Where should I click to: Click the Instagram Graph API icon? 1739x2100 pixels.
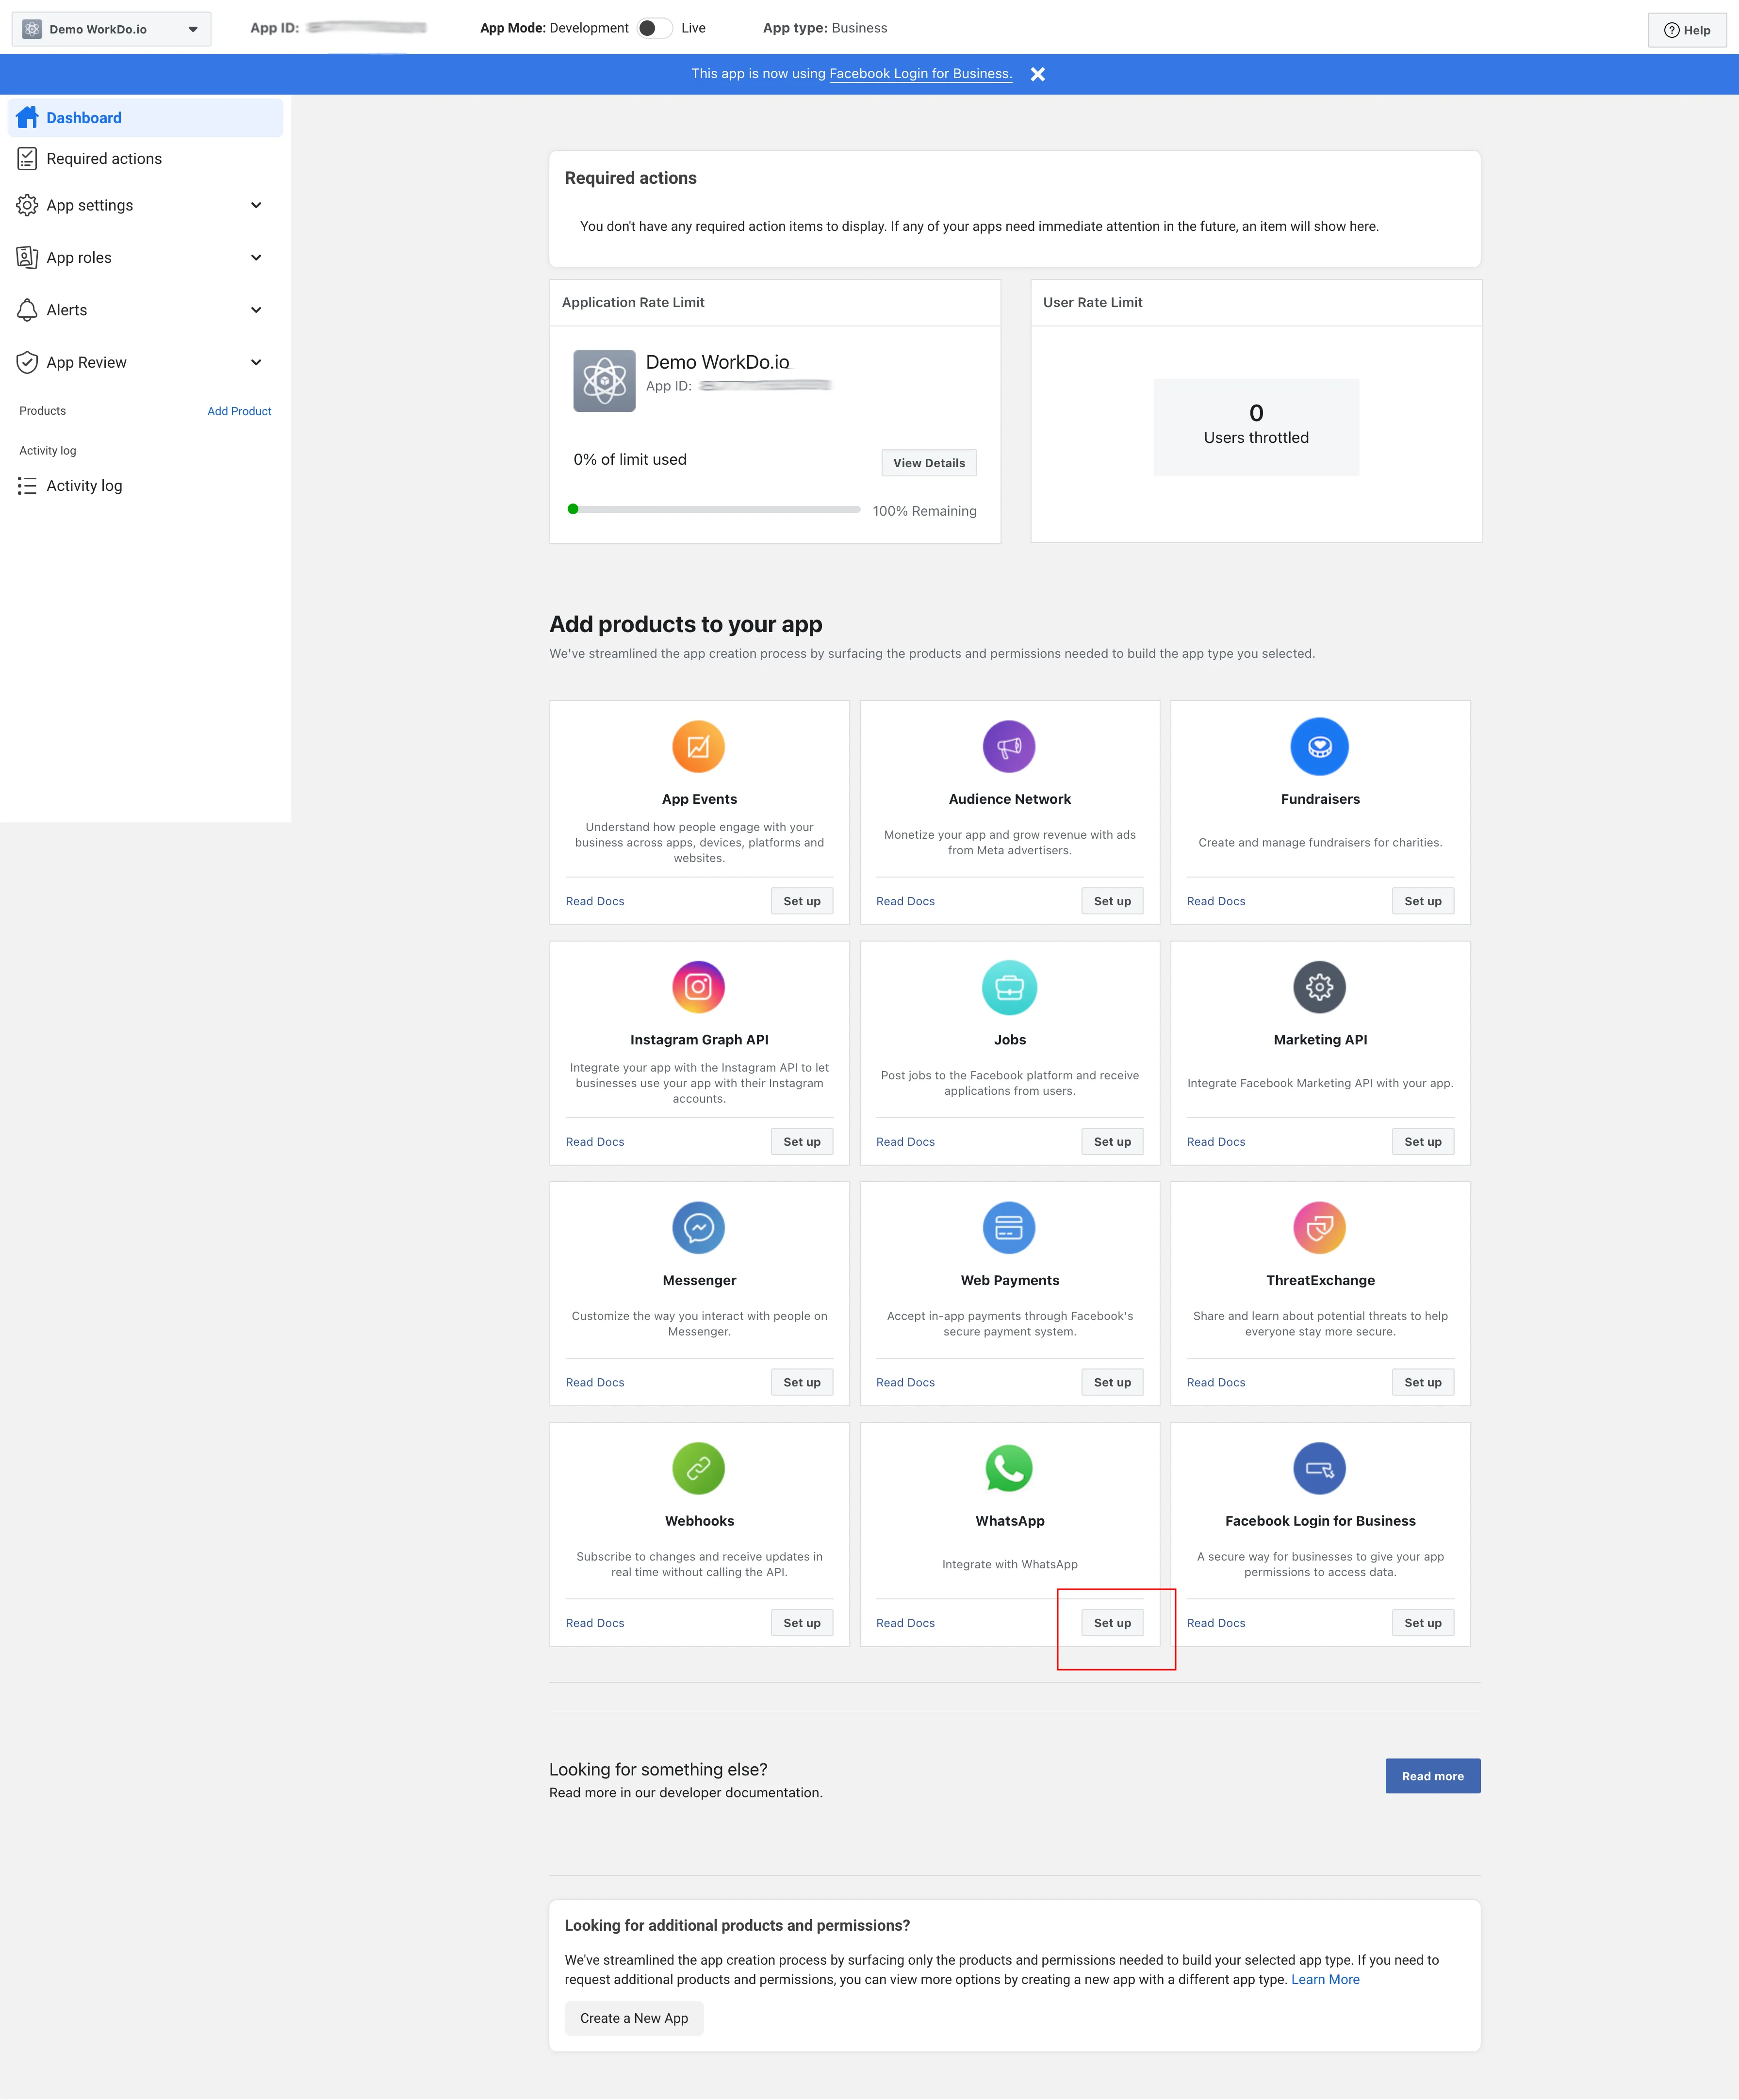pos(698,987)
